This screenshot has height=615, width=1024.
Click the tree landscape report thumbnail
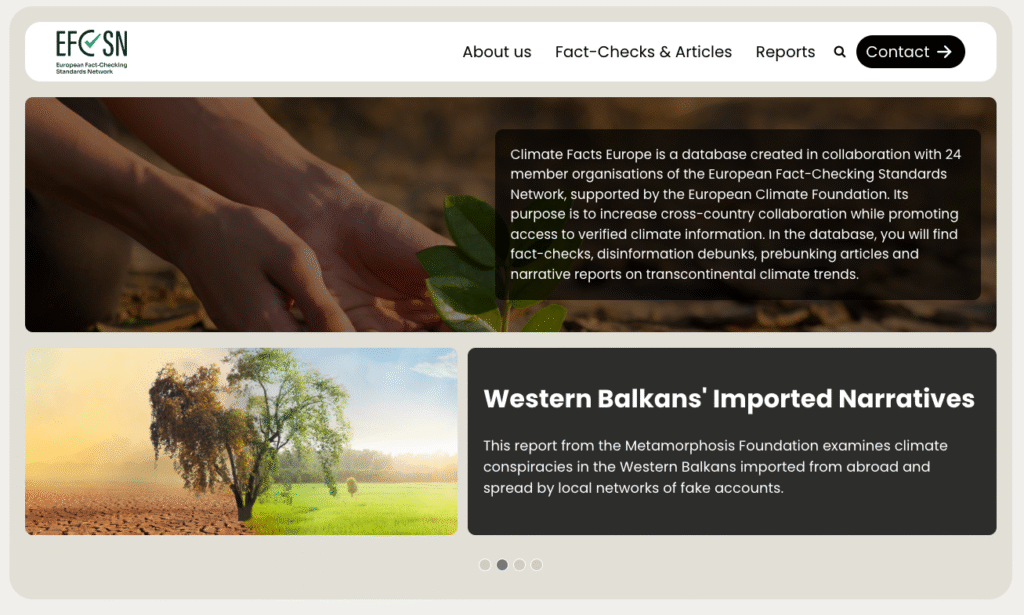(242, 441)
